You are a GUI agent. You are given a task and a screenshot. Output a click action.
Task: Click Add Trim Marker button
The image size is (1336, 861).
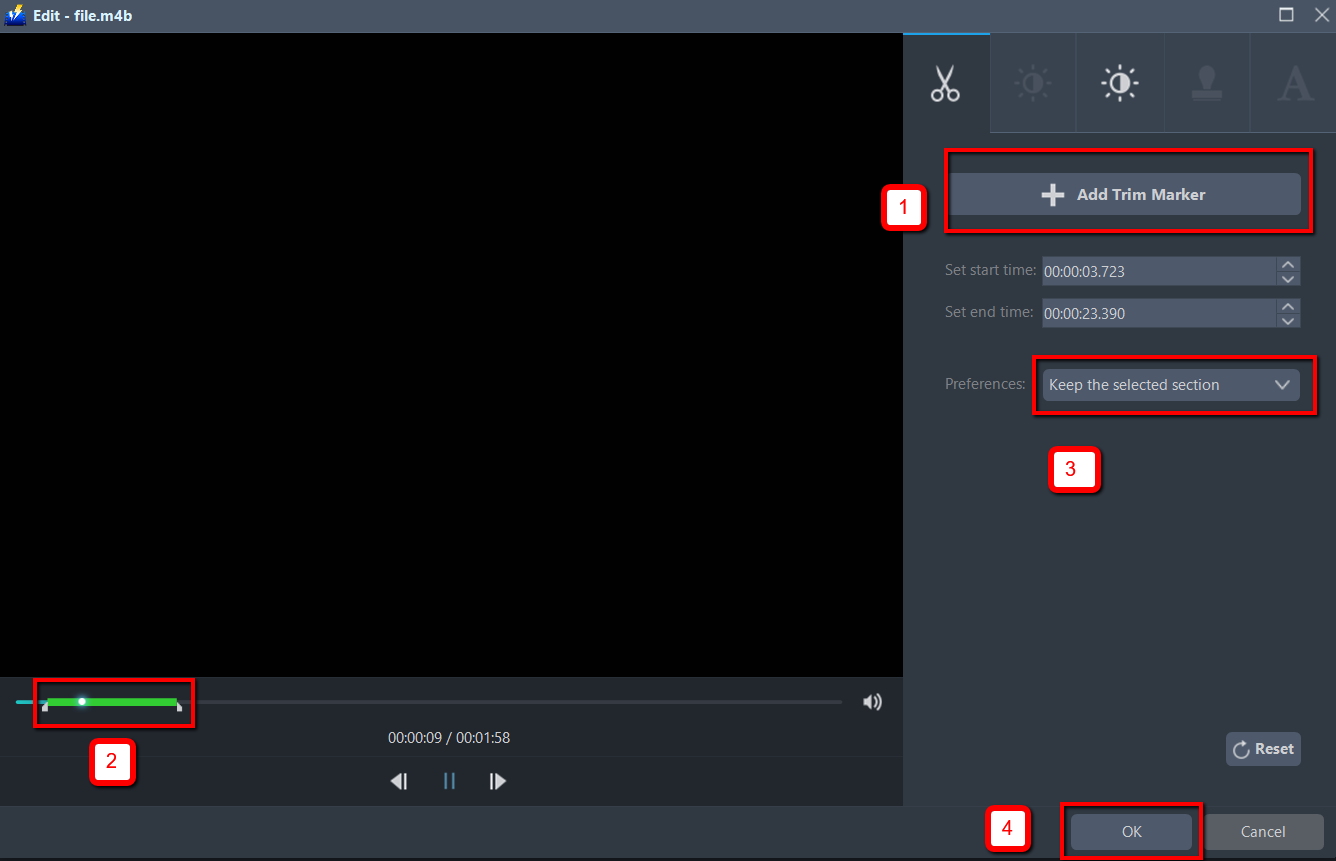(x=1124, y=195)
